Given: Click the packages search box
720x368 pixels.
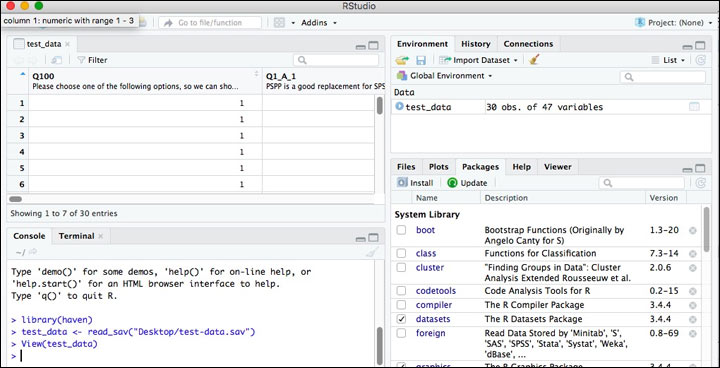Looking at the screenshot, I should pyautogui.click(x=641, y=183).
